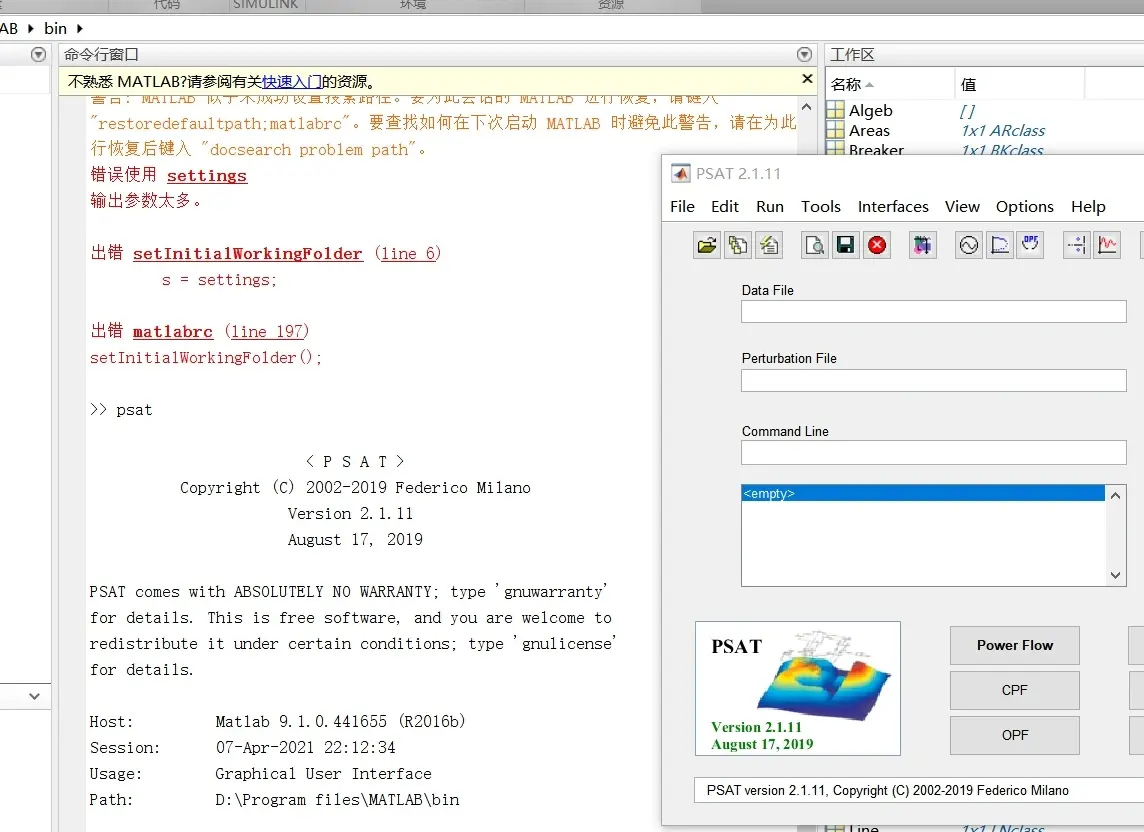Click the 'line 6' error link
This screenshot has height=832, width=1144.
pos(408,253)
